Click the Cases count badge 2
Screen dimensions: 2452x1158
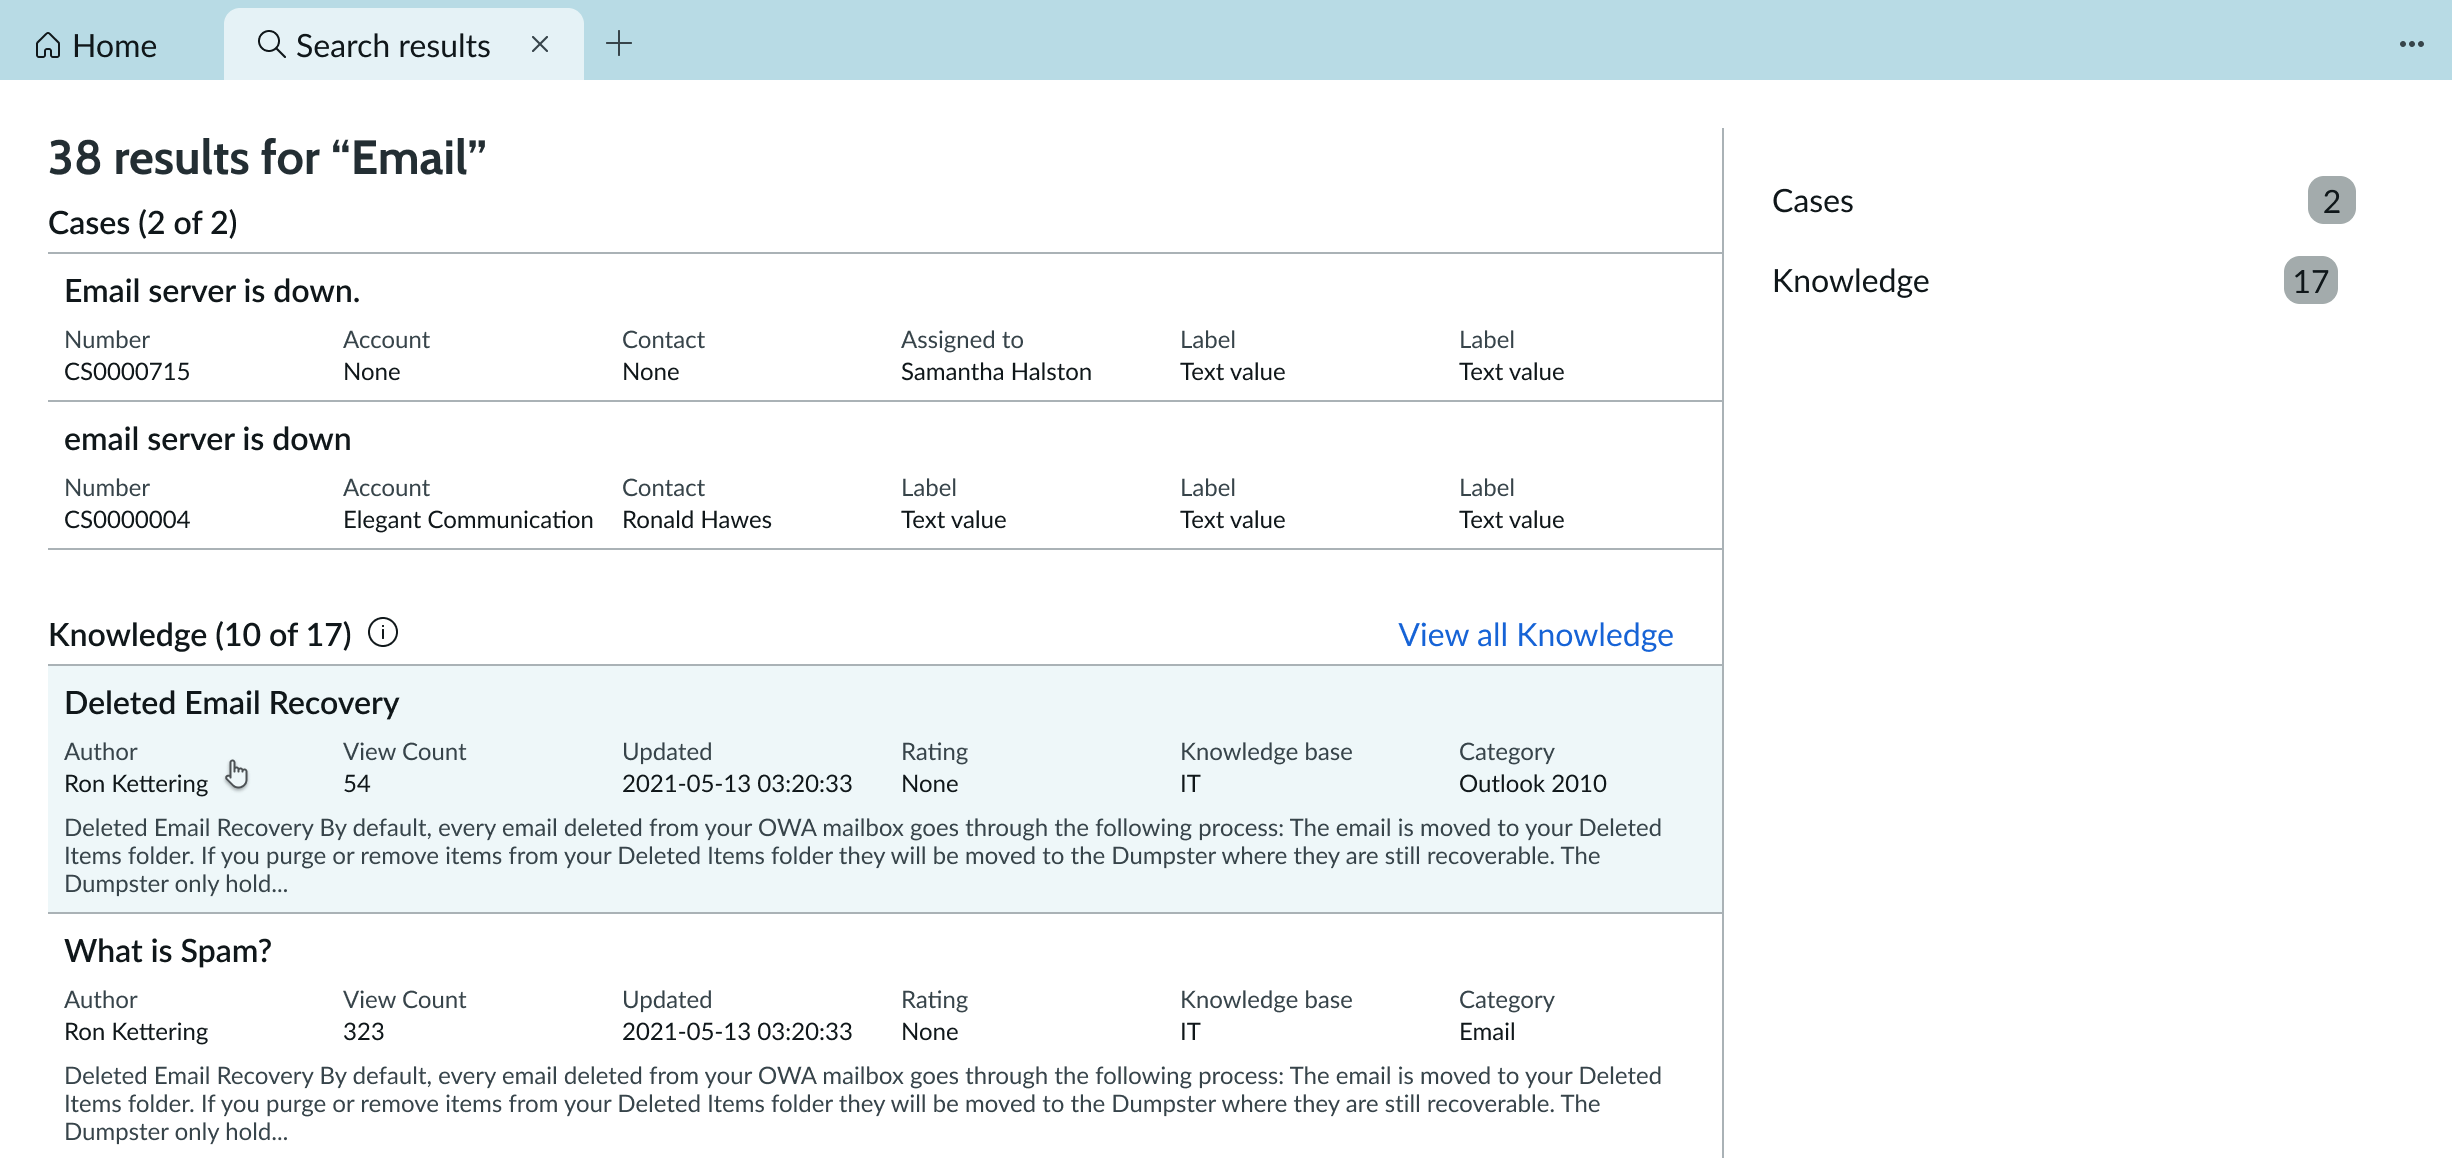coord(2331,200)
